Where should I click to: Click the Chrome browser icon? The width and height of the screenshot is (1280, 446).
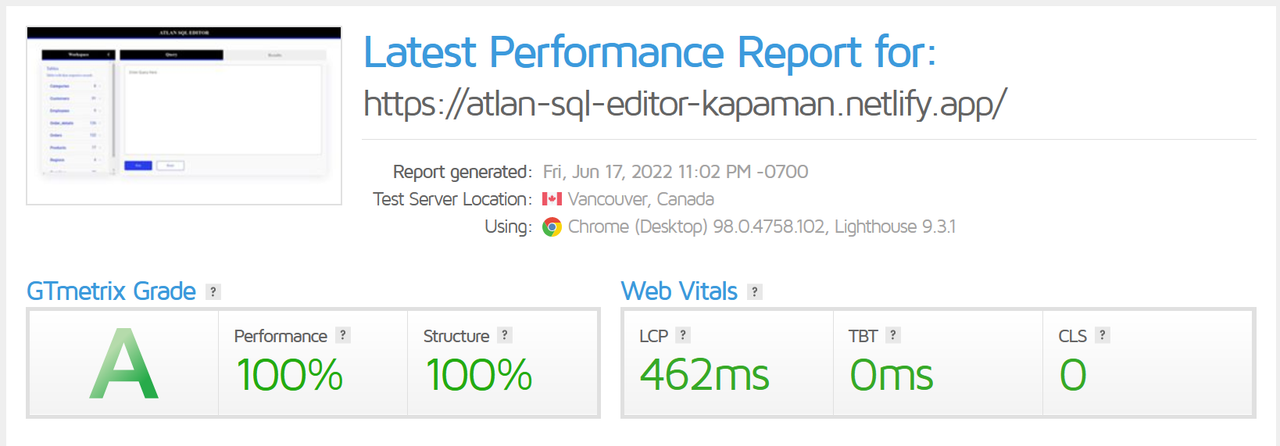pyautogui.click(x=552, y=227)
